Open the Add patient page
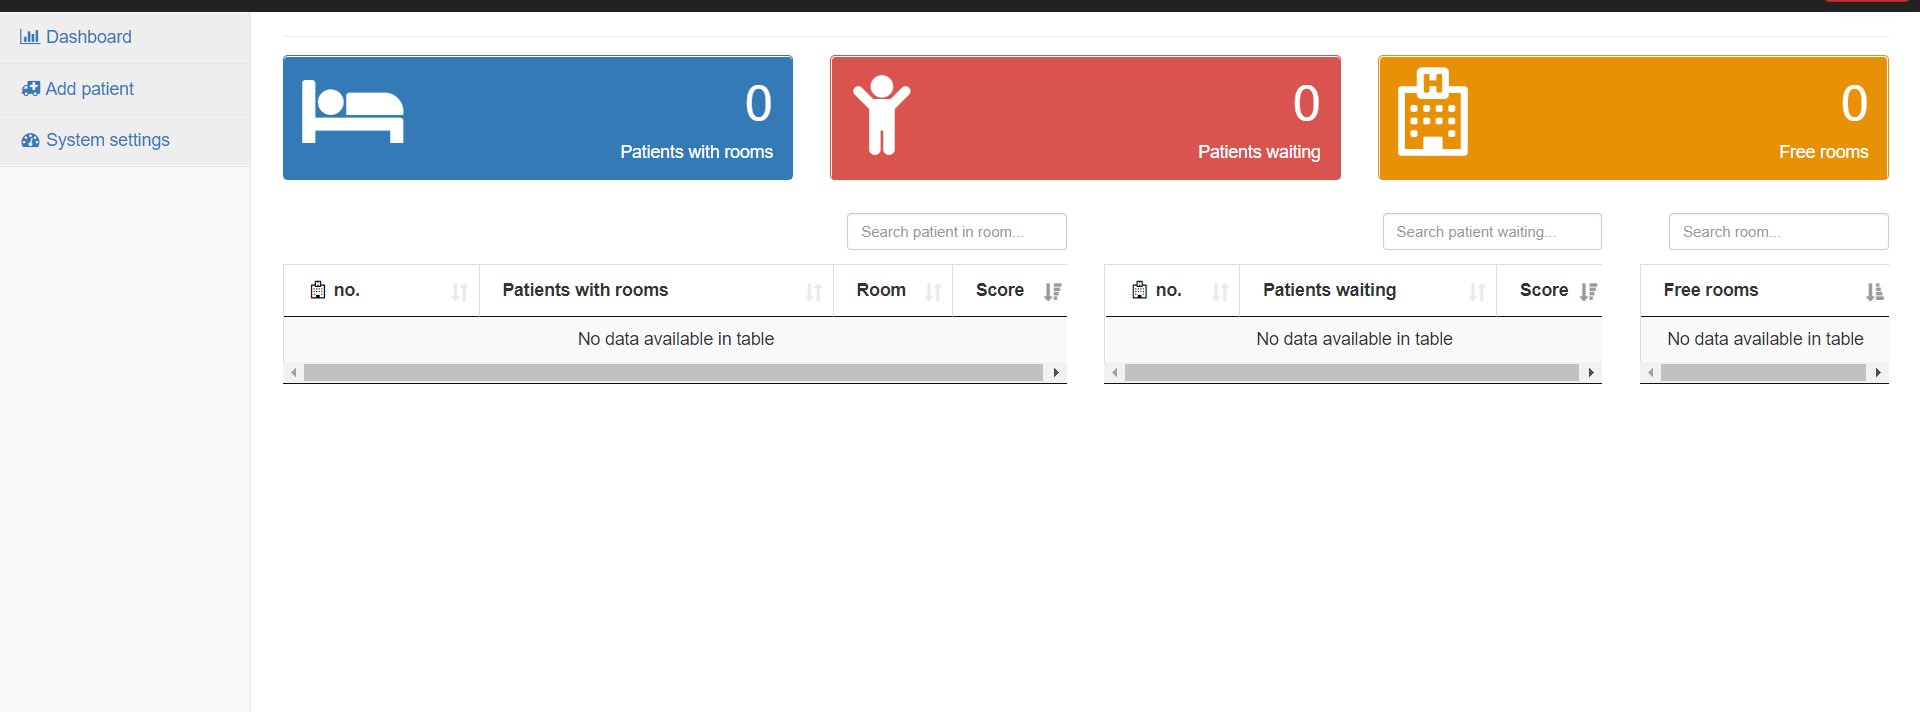The image size is (1920, 712). 89,88
